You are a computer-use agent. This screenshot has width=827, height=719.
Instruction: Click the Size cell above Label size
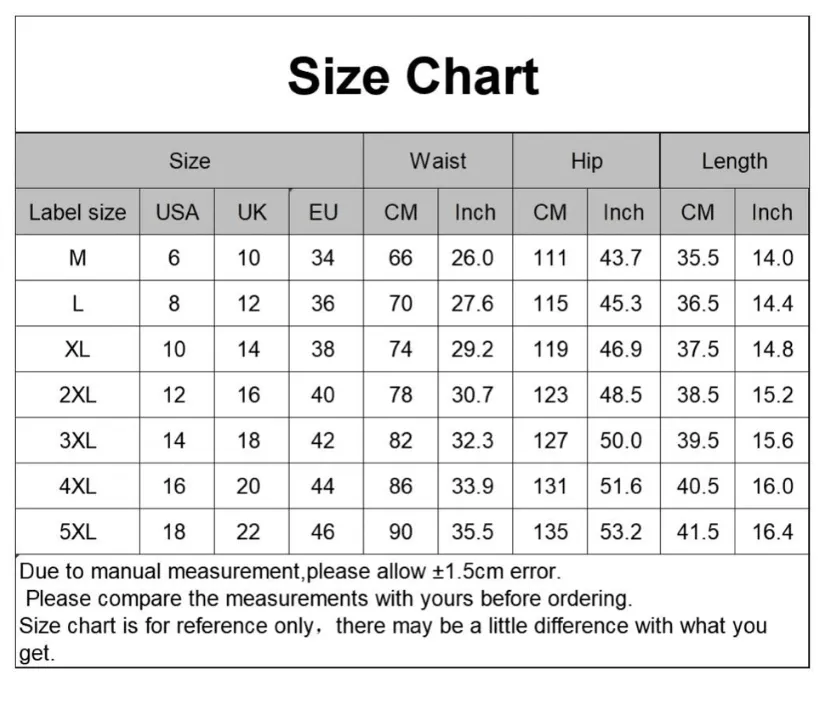(190, 161)
